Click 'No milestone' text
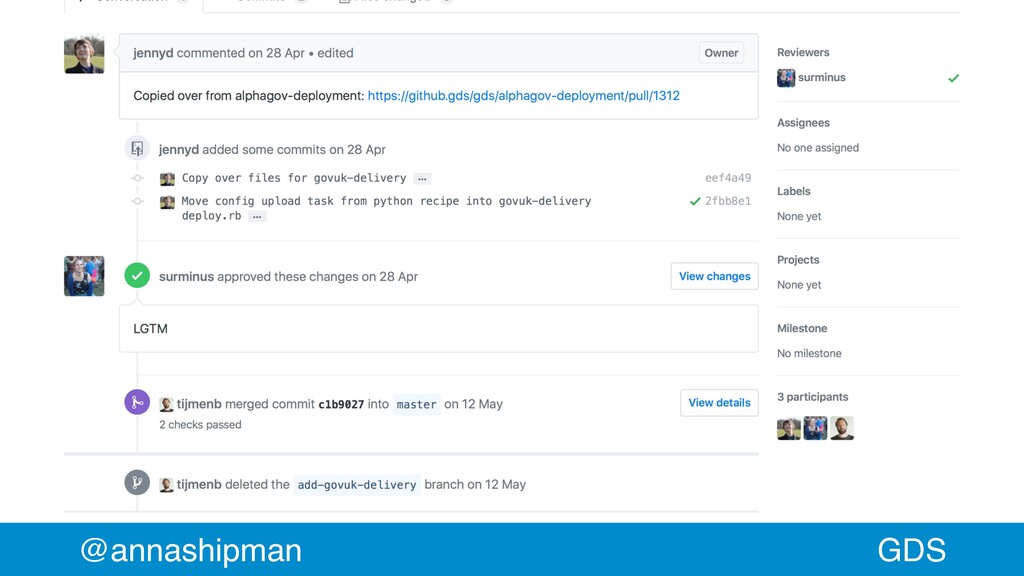This screenshot has height=576, width=1024. (809, 353)
